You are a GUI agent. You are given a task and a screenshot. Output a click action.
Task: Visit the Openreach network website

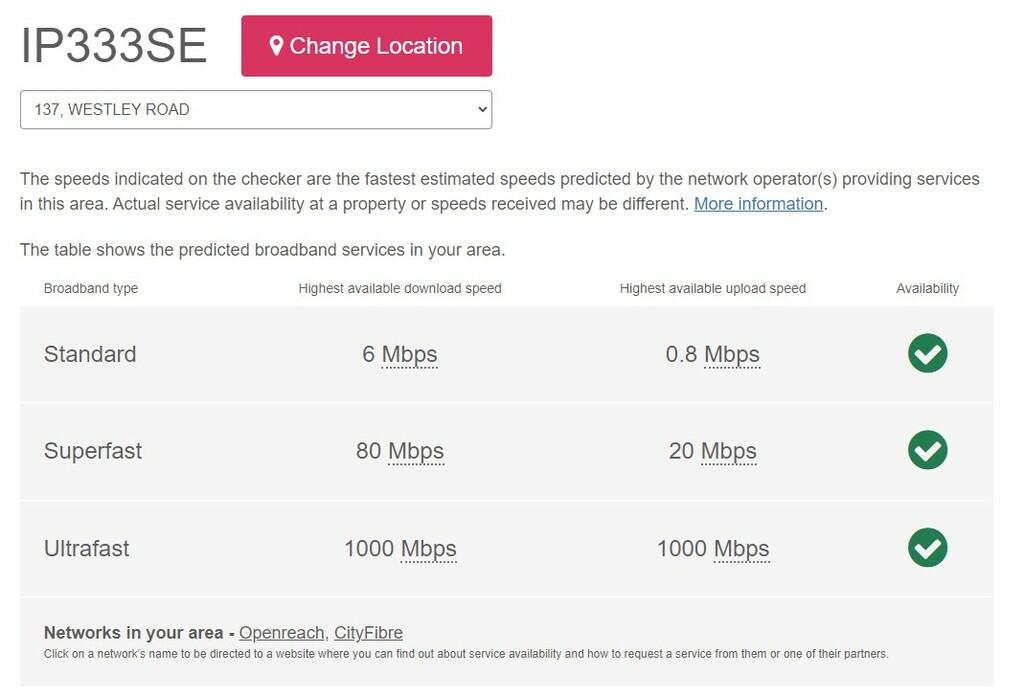coord(282,632)
